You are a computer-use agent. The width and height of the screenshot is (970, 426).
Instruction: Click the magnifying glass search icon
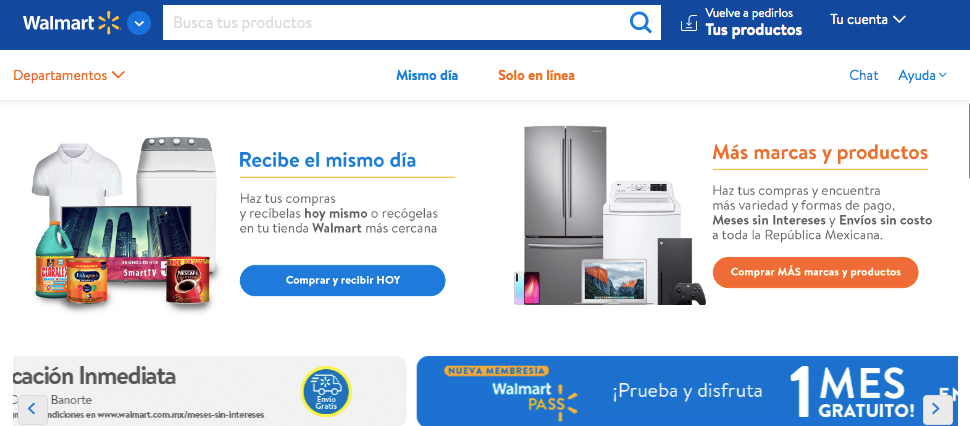(640, 23)
